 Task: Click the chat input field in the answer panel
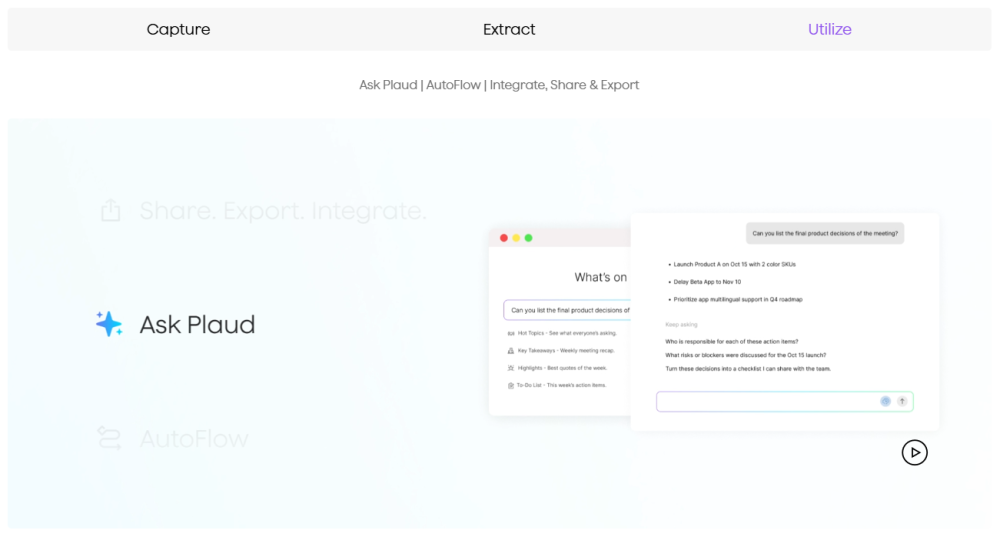784,401
